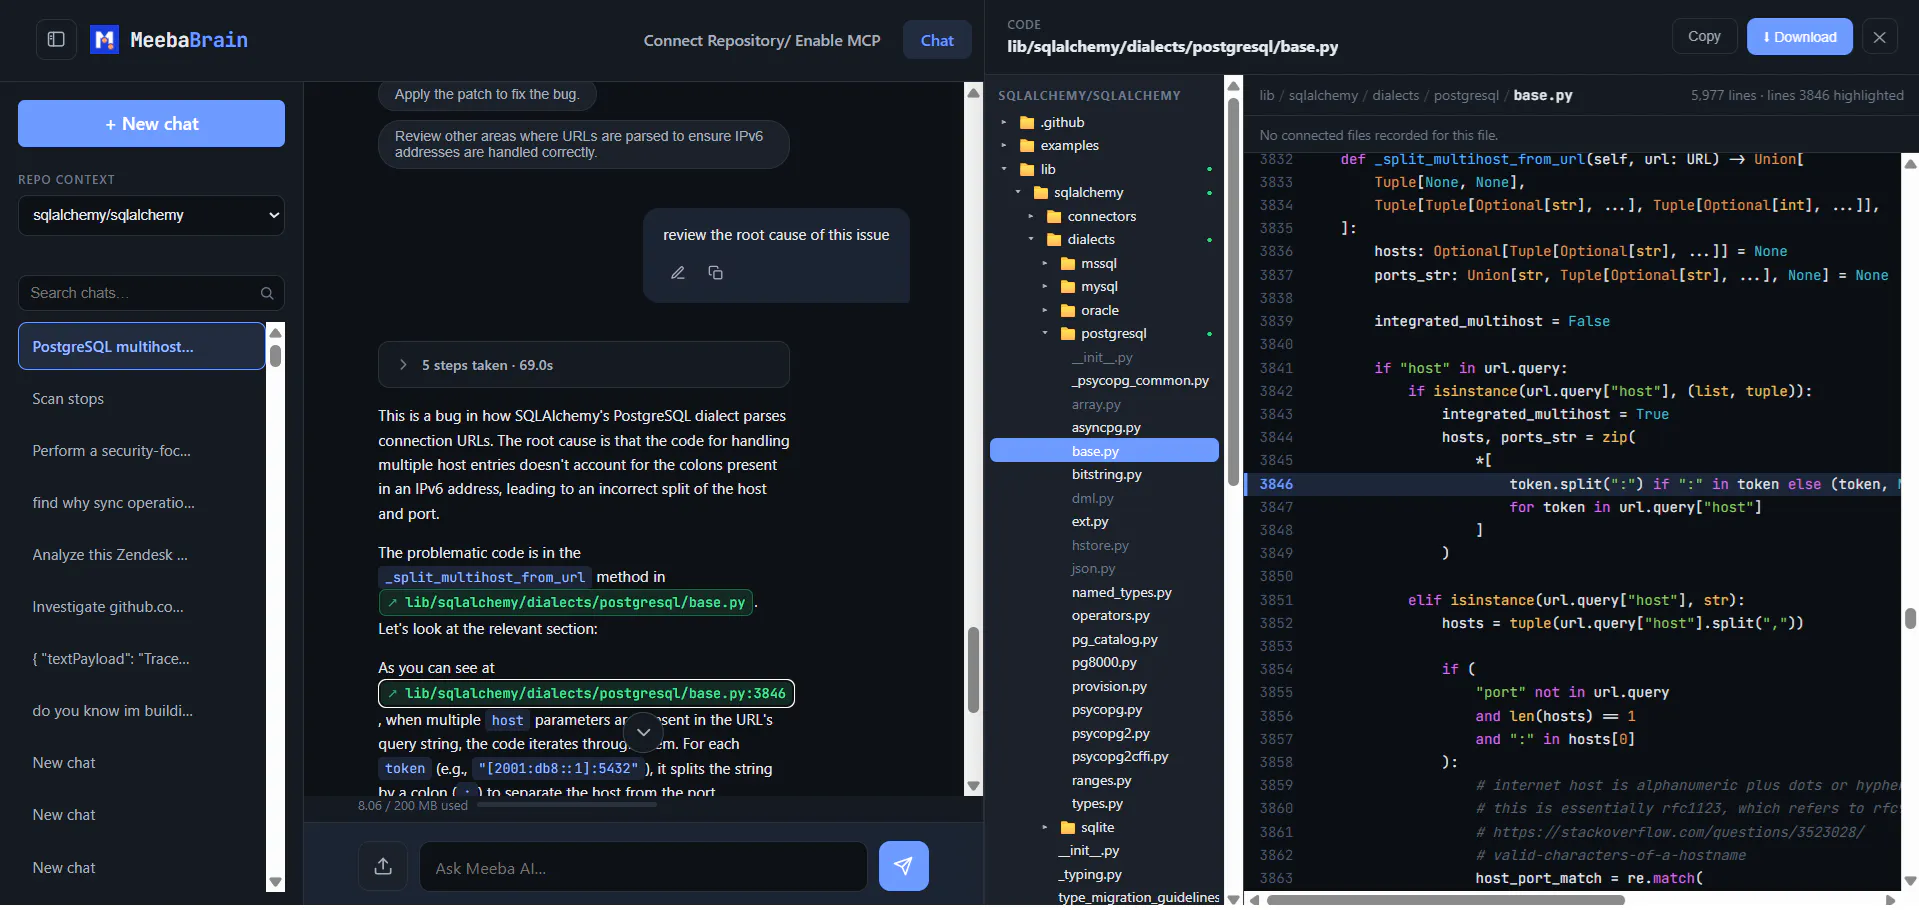Click the Ask Meeba AI input field

point(643,867)
